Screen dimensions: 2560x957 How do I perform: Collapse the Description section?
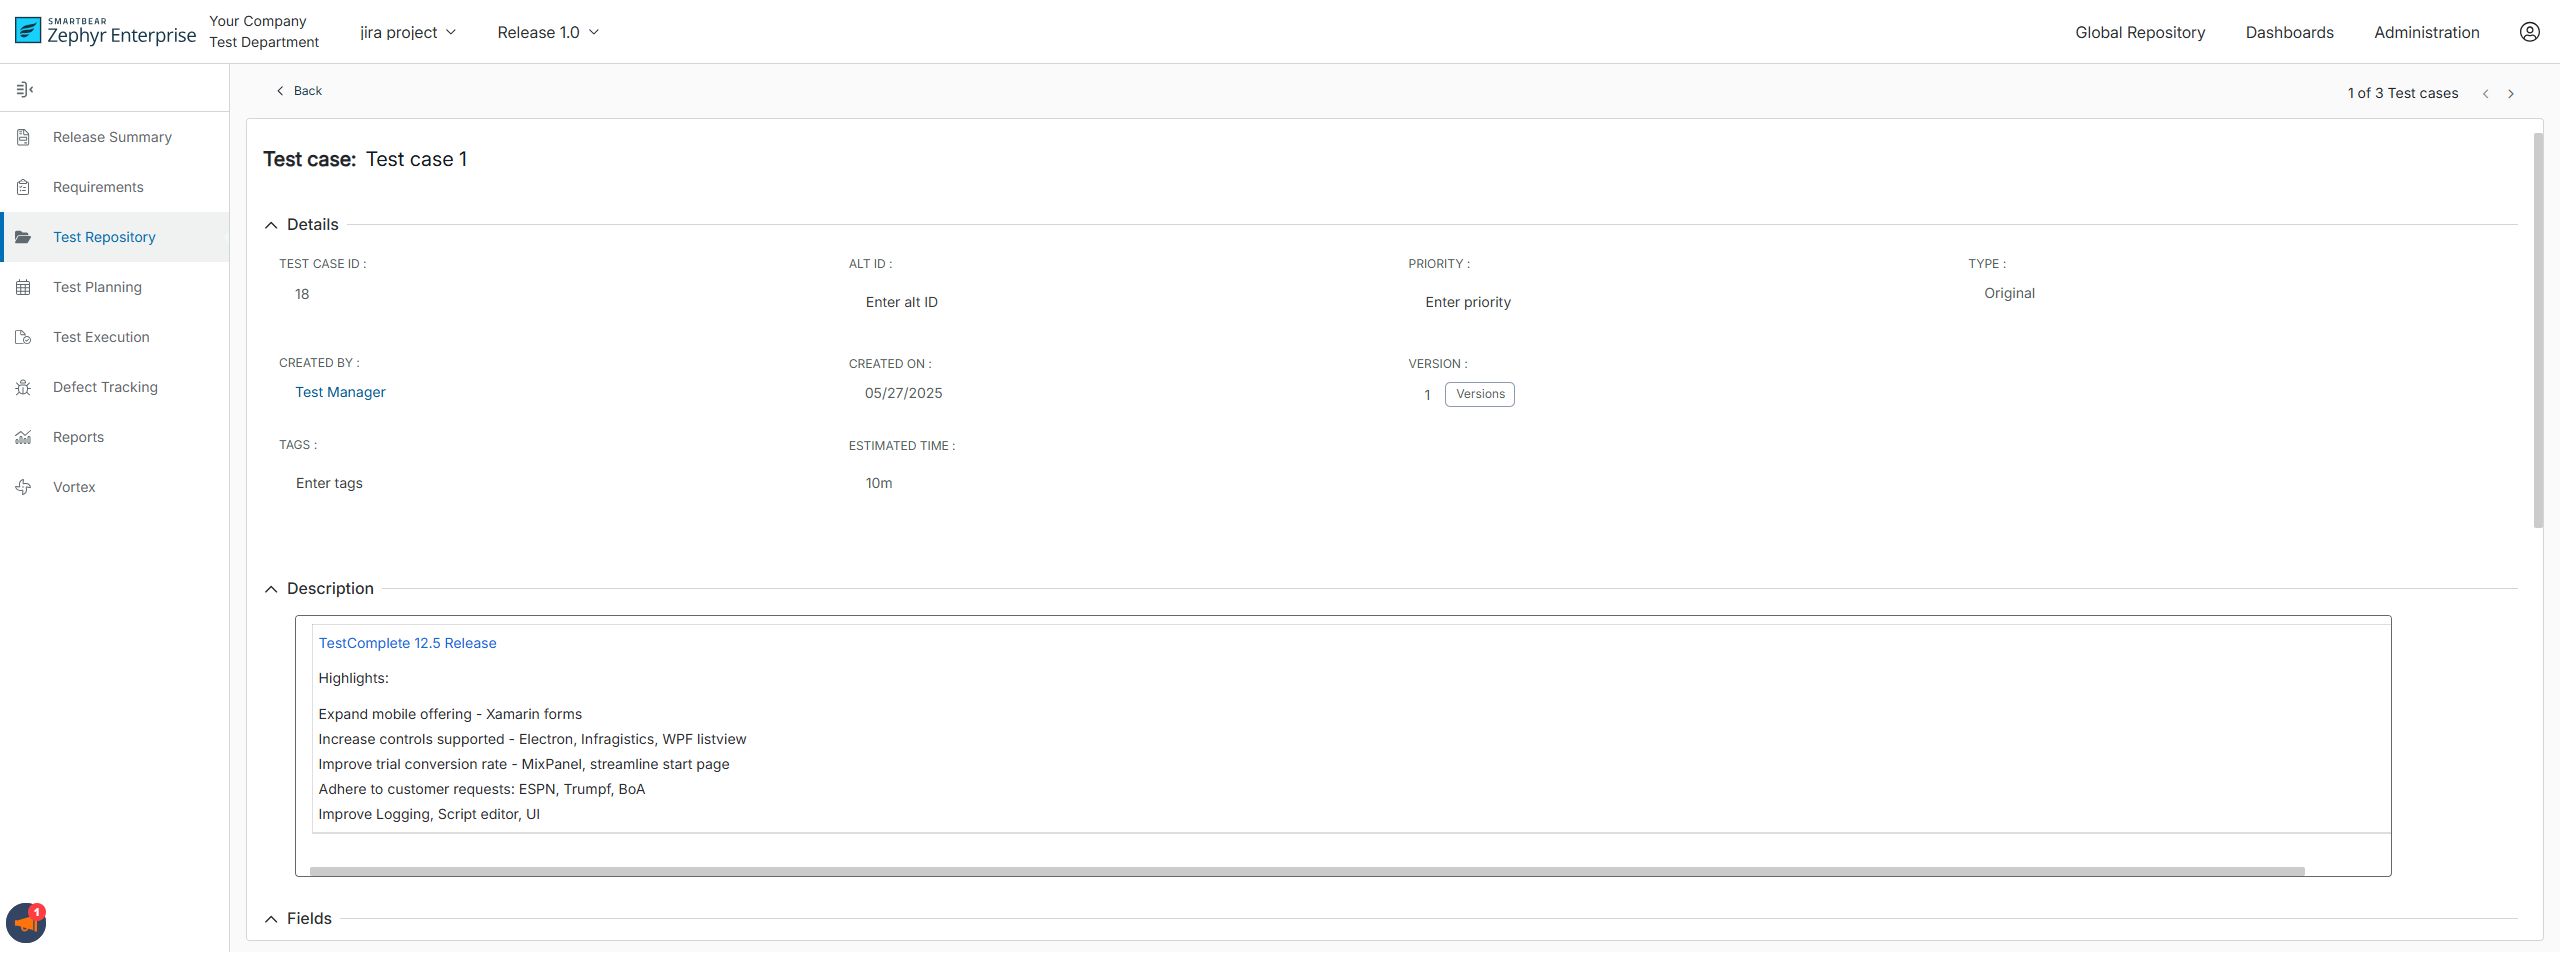pos(271,588)
